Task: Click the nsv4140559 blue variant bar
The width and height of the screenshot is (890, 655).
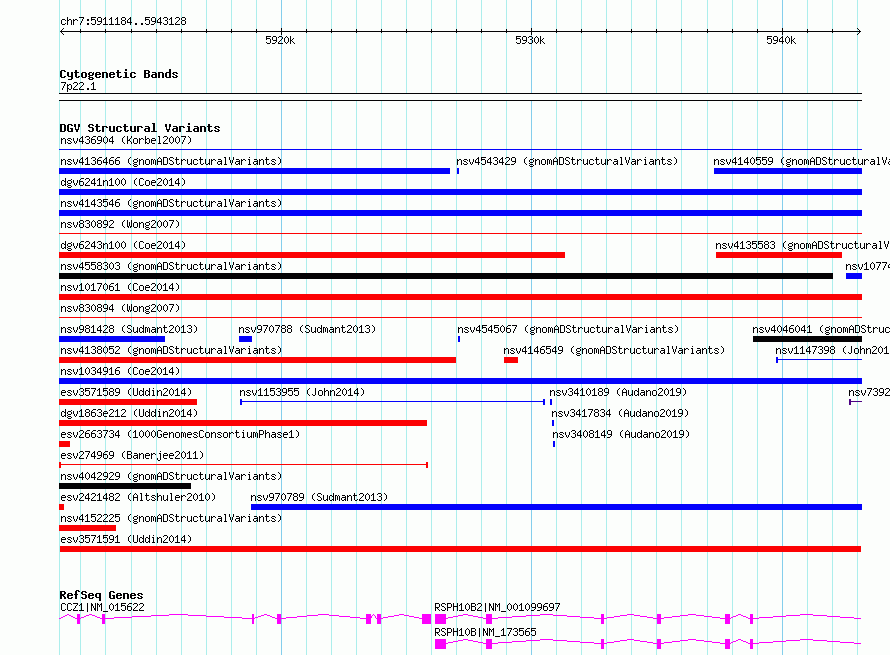Action: [x=788, y=171]
